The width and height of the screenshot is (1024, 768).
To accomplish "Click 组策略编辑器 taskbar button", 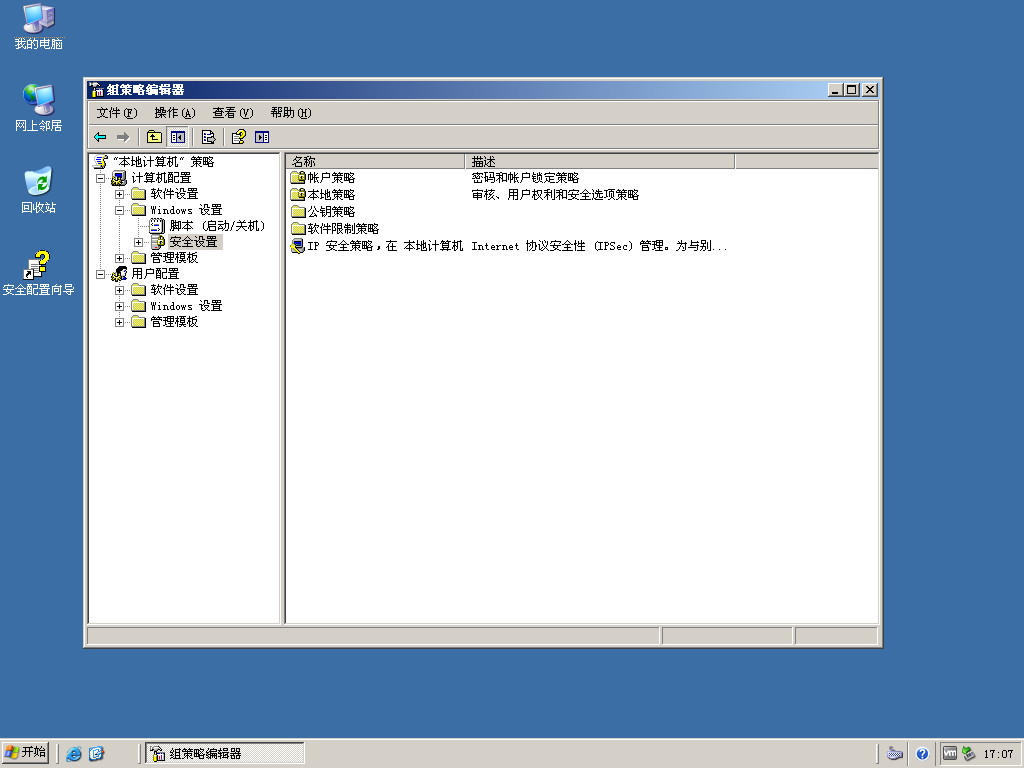I will [x=225, y=754].
